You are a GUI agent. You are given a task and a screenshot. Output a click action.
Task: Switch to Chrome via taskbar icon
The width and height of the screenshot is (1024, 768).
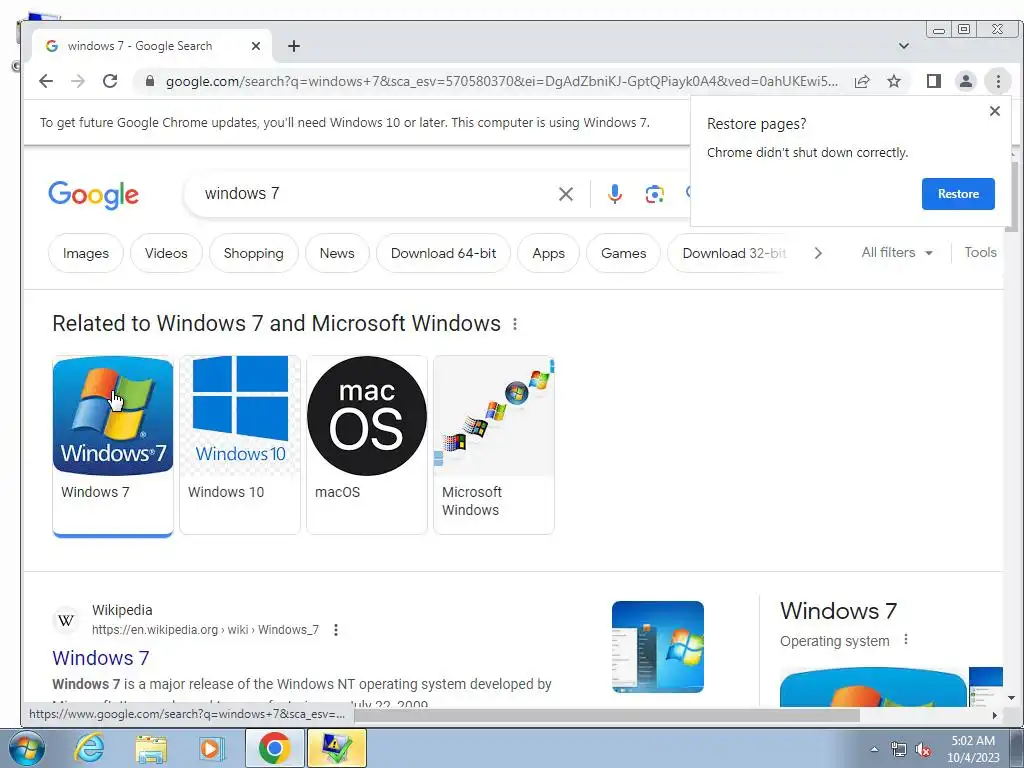click(274, 748)
